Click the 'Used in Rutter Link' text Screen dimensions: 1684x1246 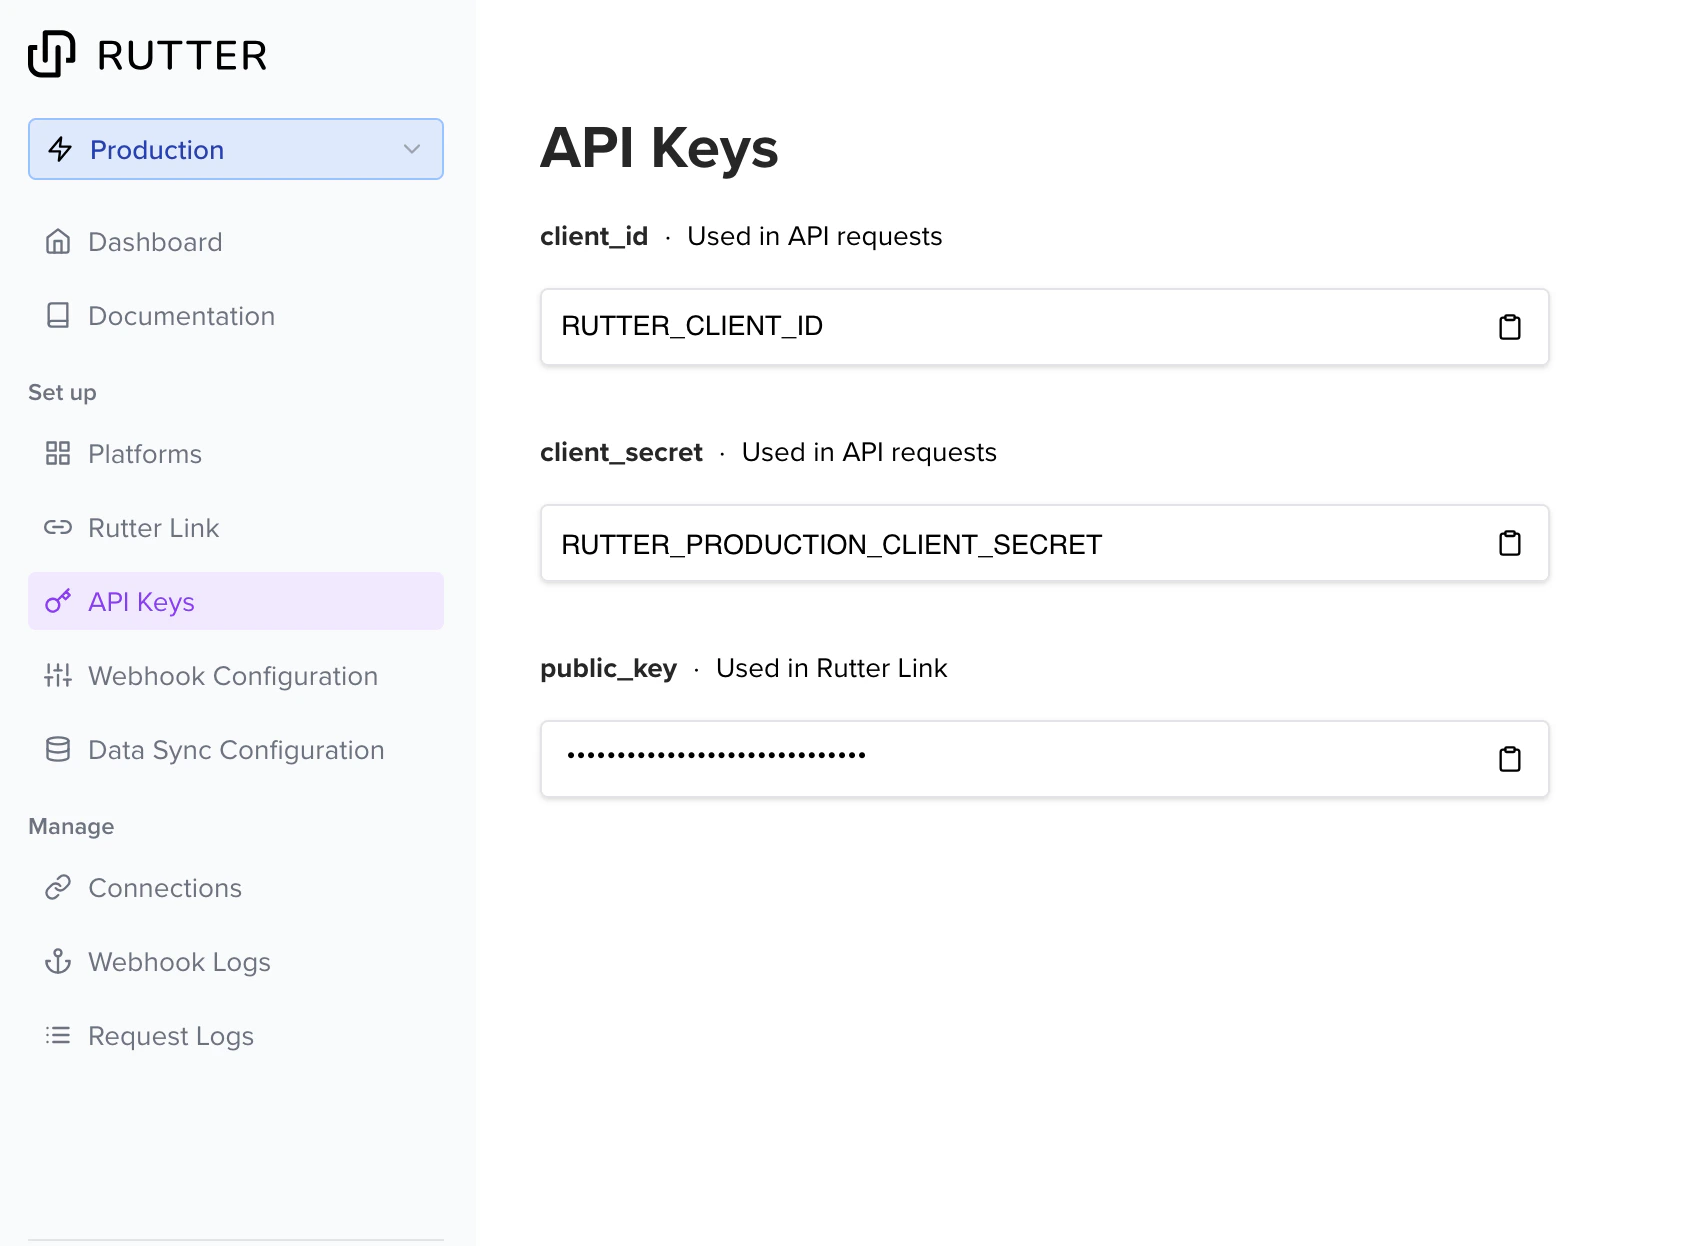[831, 668]
